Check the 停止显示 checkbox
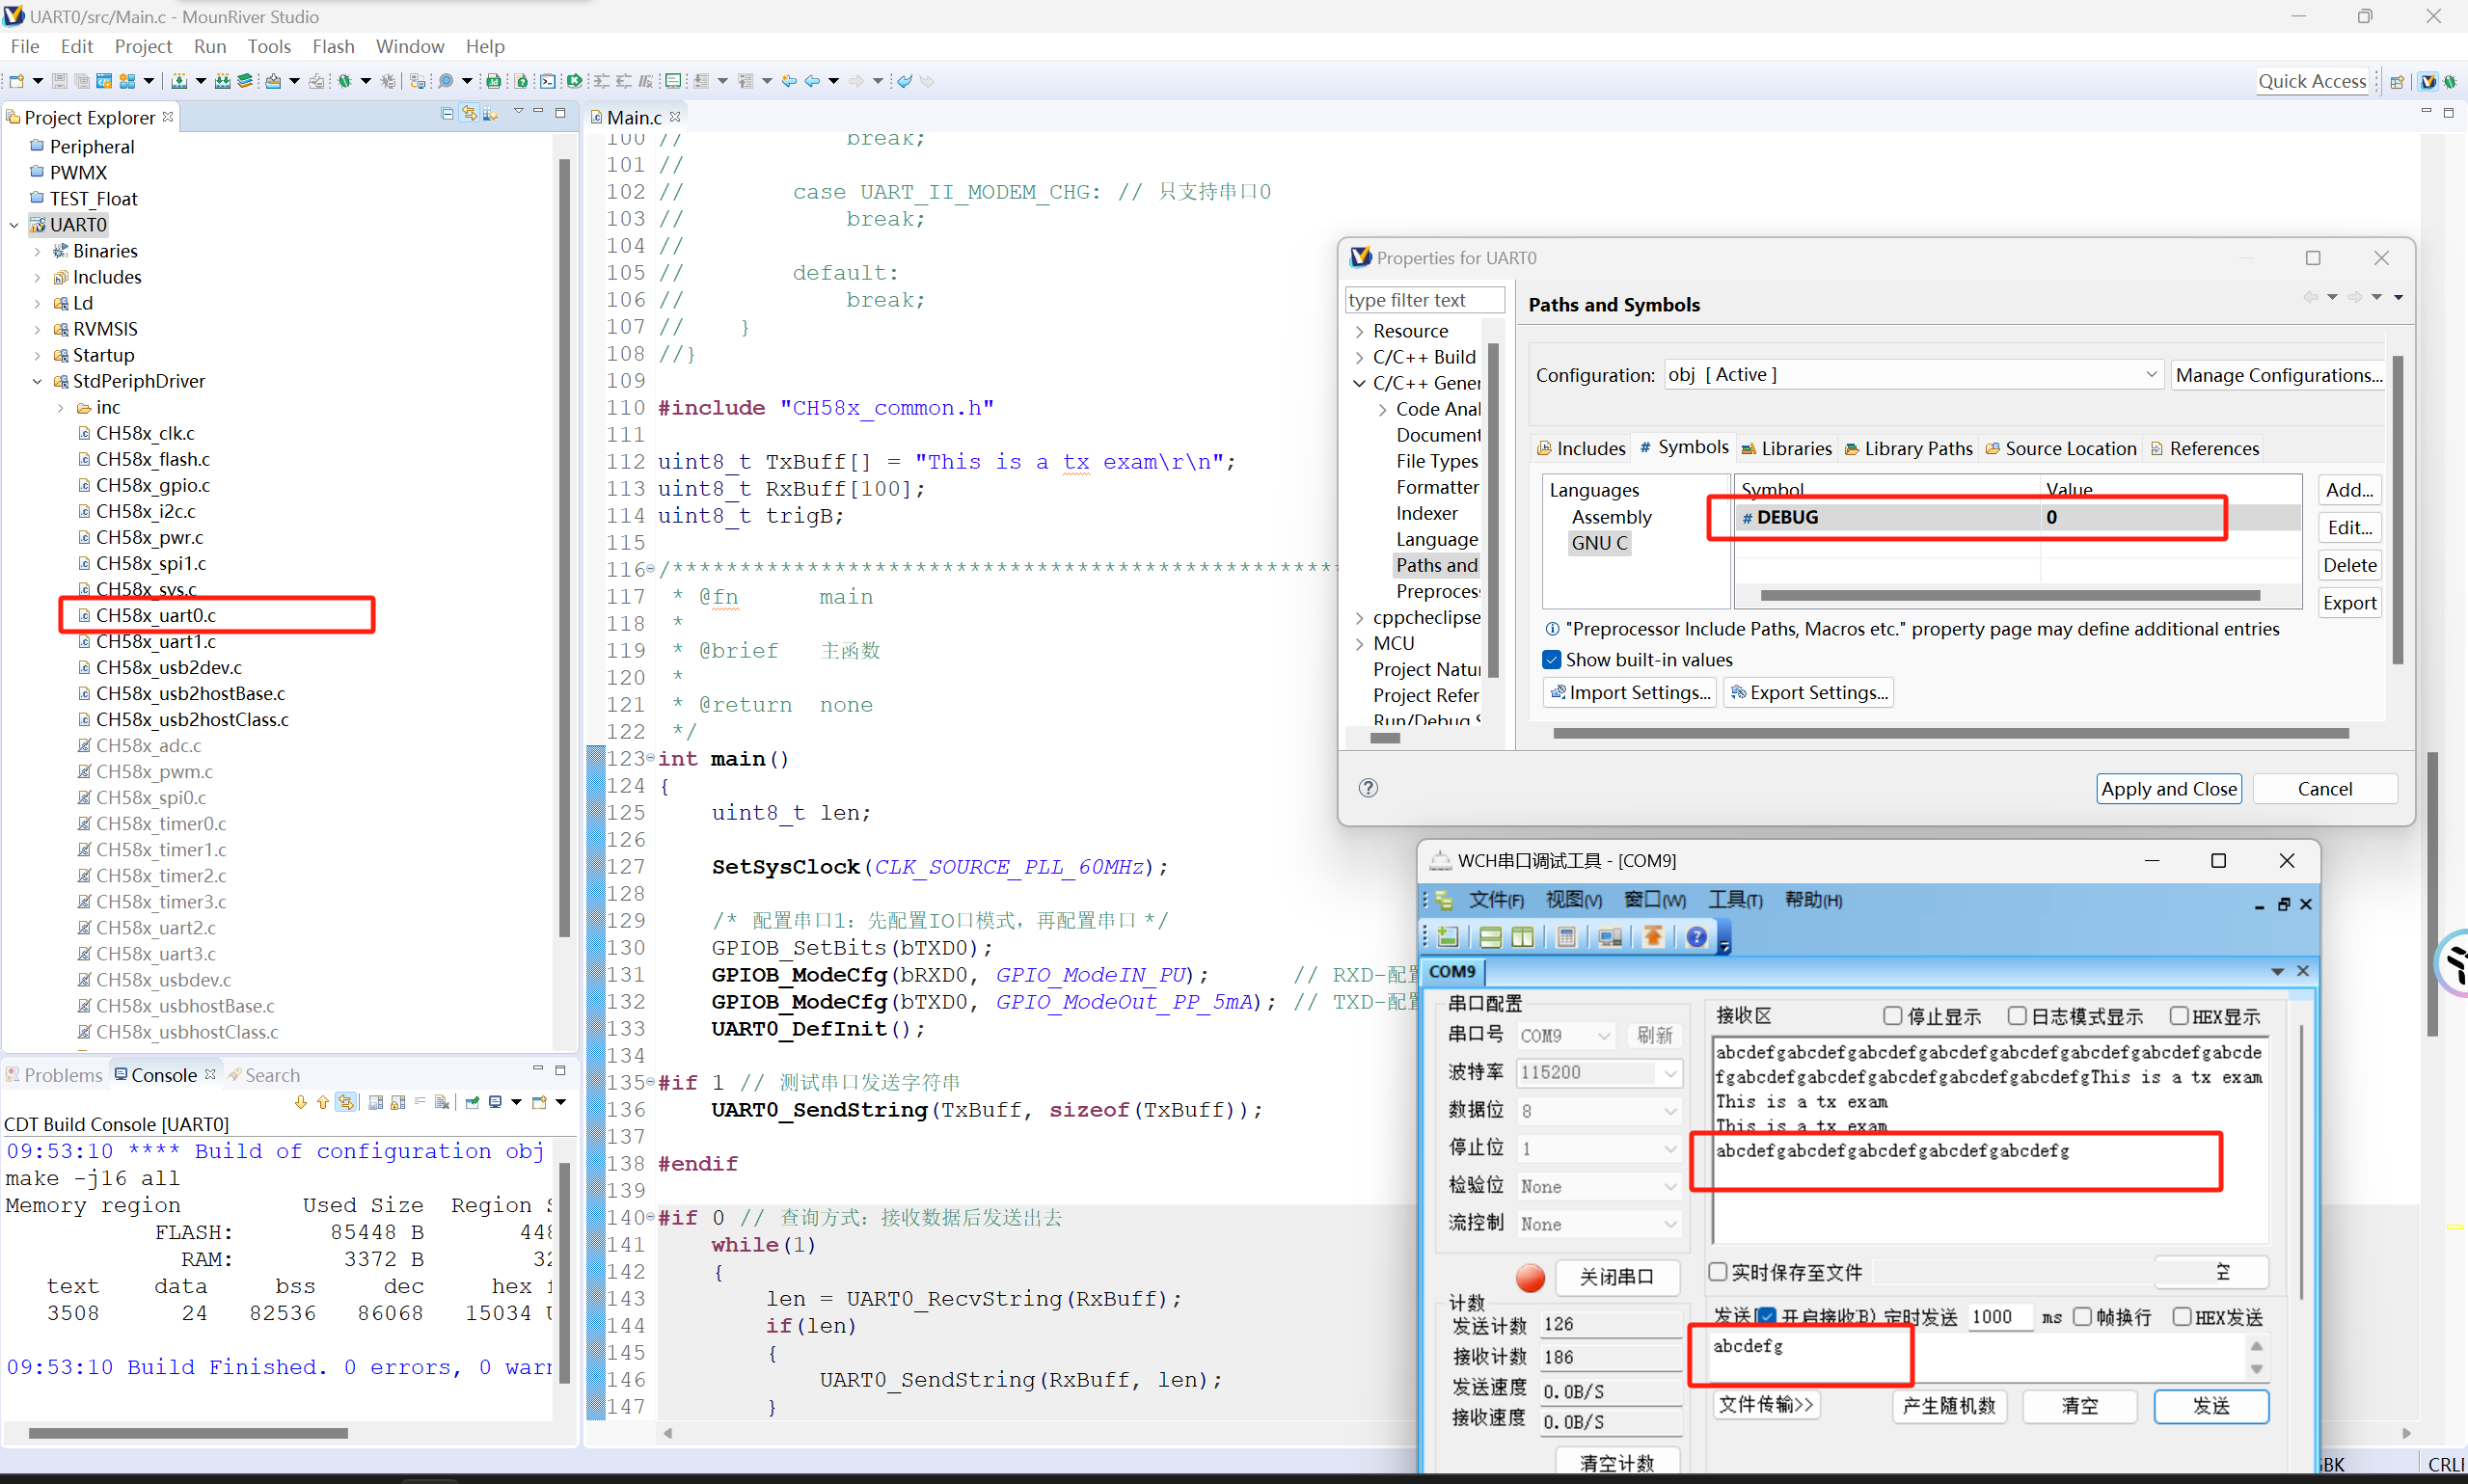2468x1484 pixels. point(1892,1016)
